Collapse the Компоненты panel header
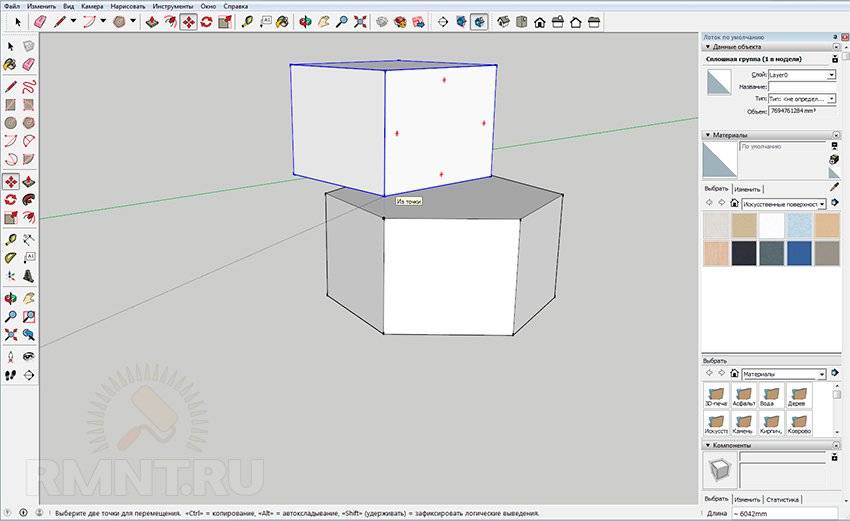This screenshot has height=521, width=850. [707, 444]
